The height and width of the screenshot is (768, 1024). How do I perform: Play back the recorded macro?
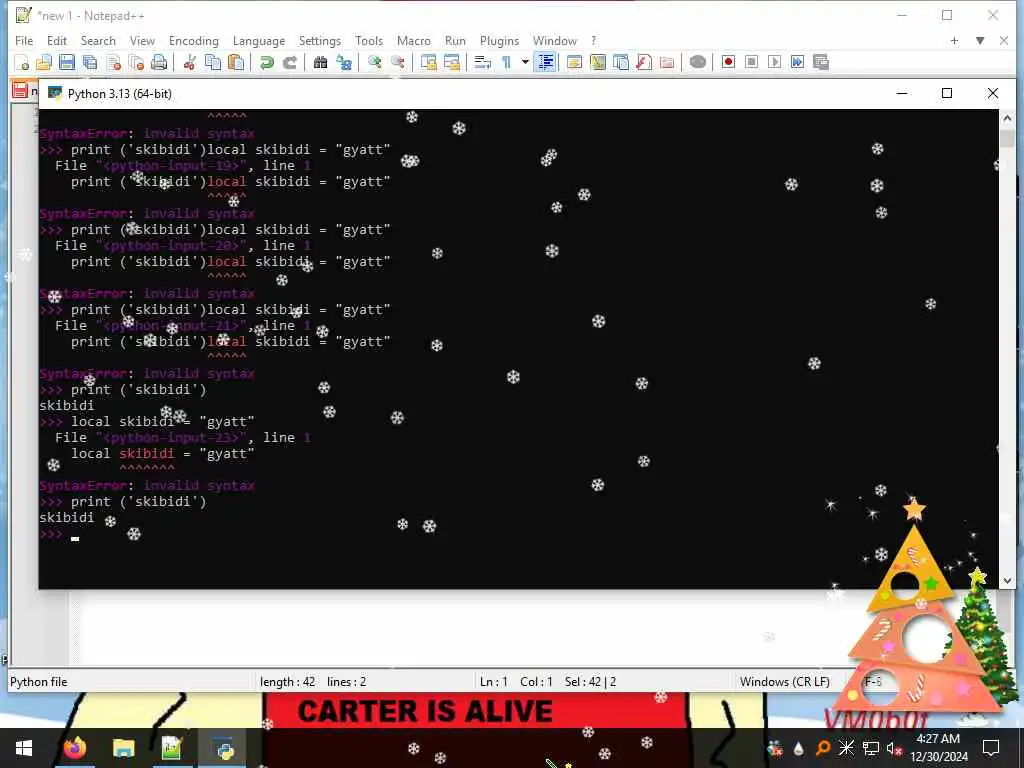[775, 63]
